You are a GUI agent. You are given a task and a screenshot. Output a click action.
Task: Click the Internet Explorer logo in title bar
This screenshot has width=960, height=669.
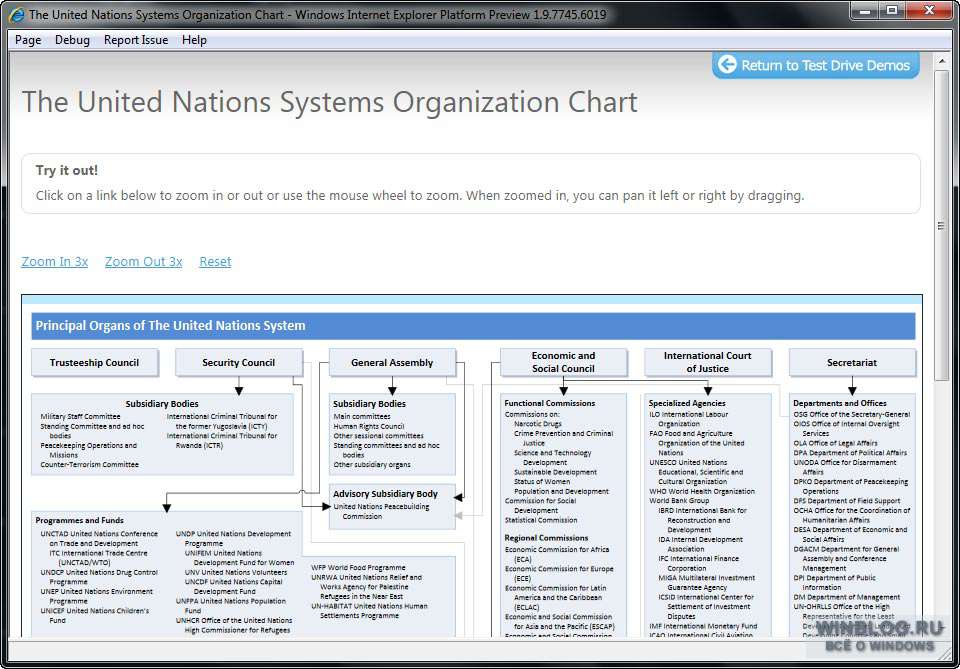click(17, 14)
